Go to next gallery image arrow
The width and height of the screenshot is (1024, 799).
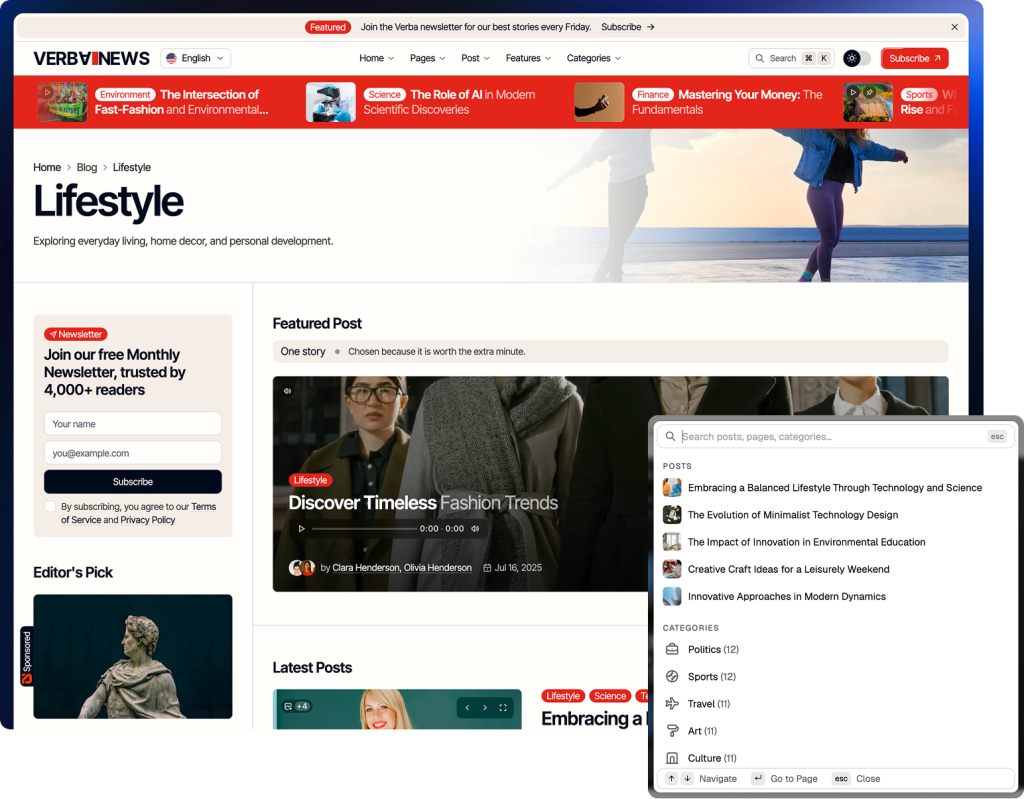pos(485,708)
